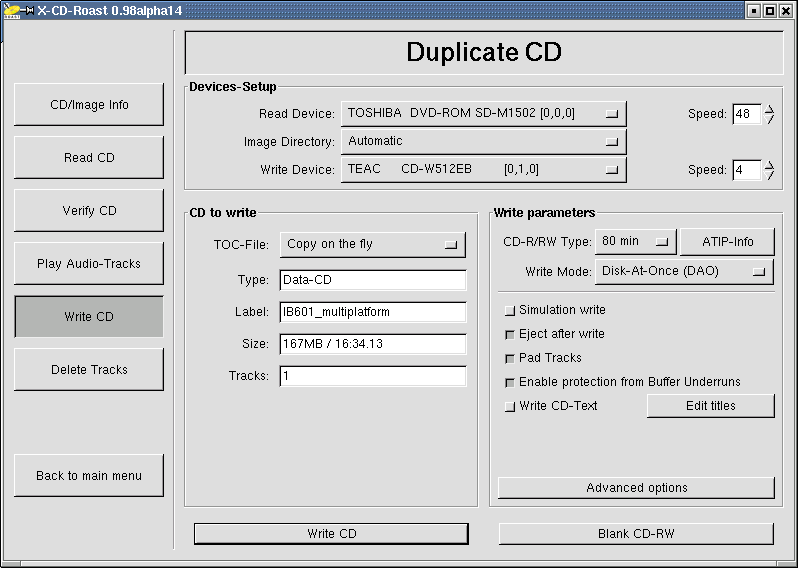Increase the read speed with up arrow
Image resolution: width=798 pixels, height=568 pixels.
(x=769, y=109)
